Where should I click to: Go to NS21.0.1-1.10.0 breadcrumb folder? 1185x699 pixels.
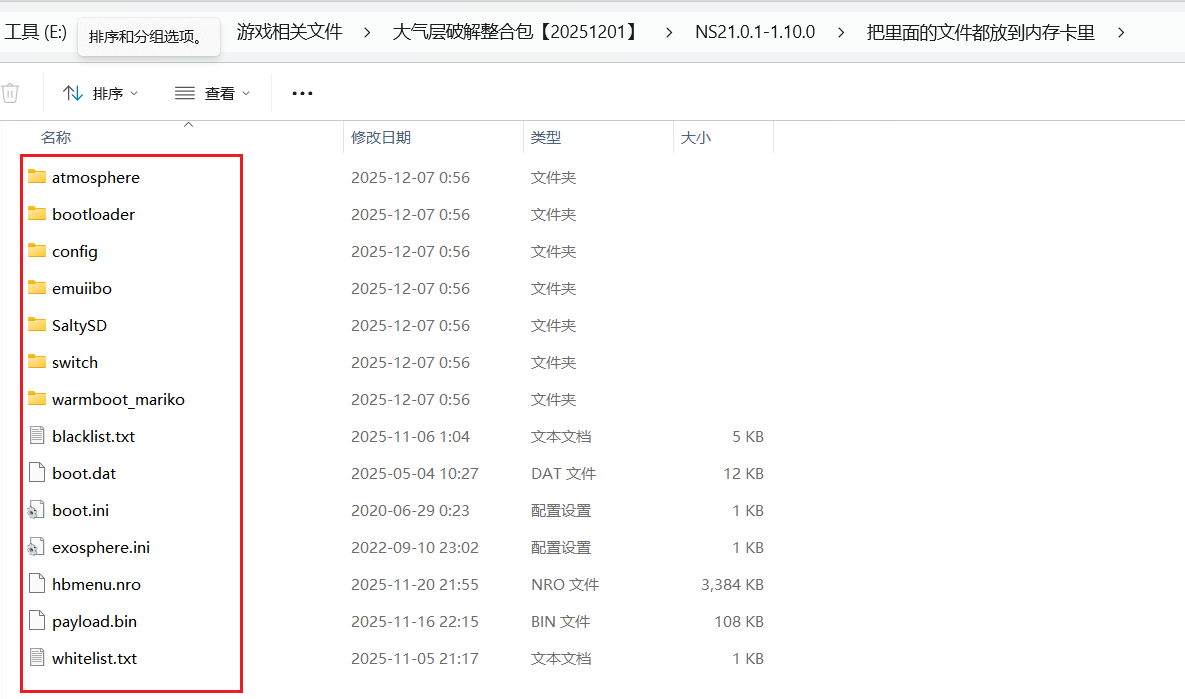(x=755, y=32)
